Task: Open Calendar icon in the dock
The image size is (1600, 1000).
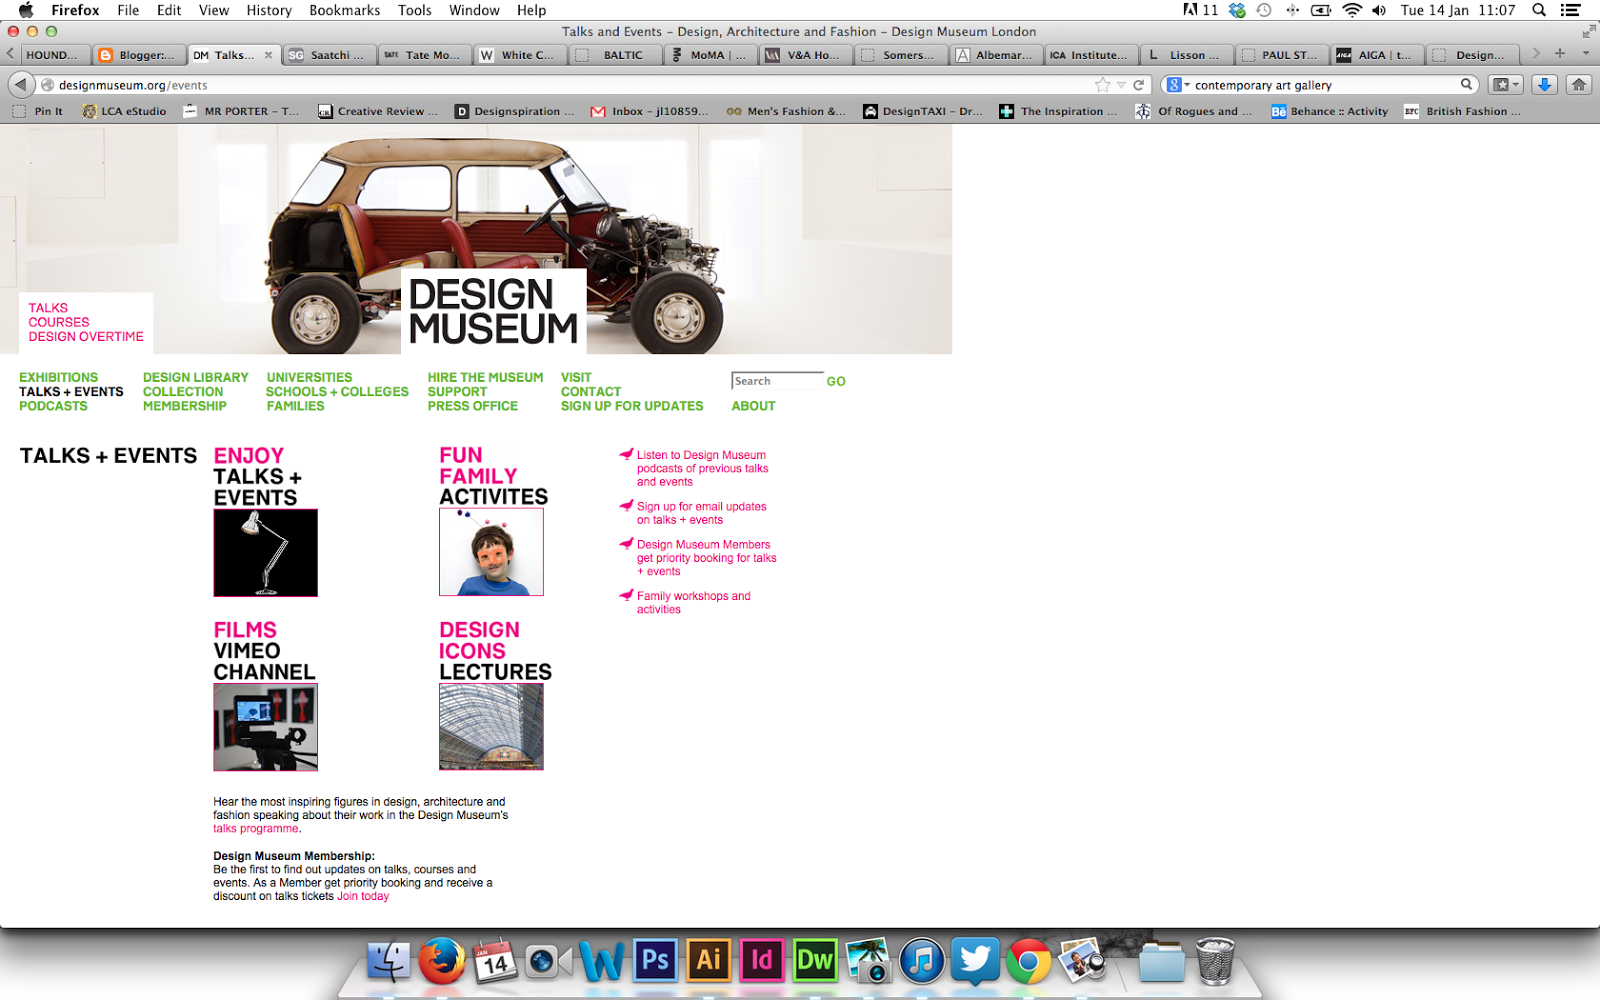Action: (x=495, y=962)
